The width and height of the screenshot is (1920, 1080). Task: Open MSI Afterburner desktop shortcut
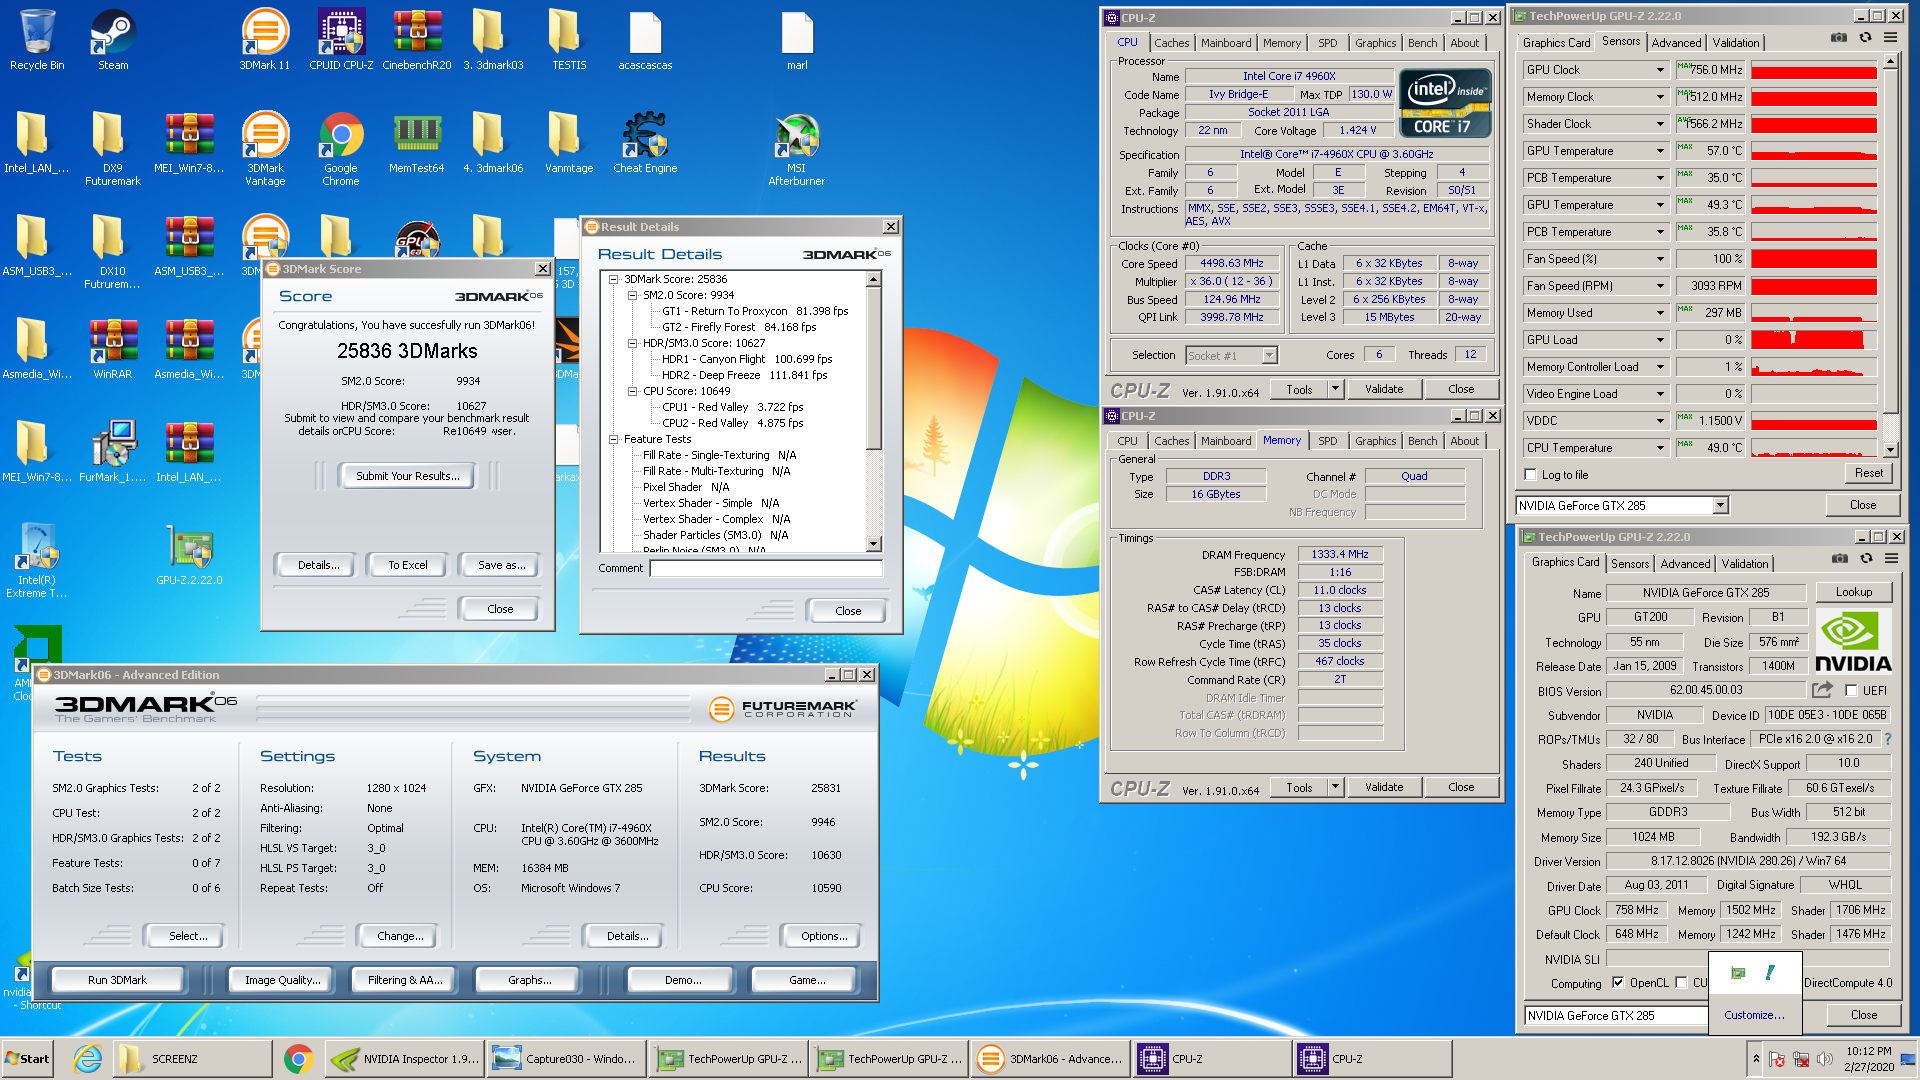(x=797, y=149)
